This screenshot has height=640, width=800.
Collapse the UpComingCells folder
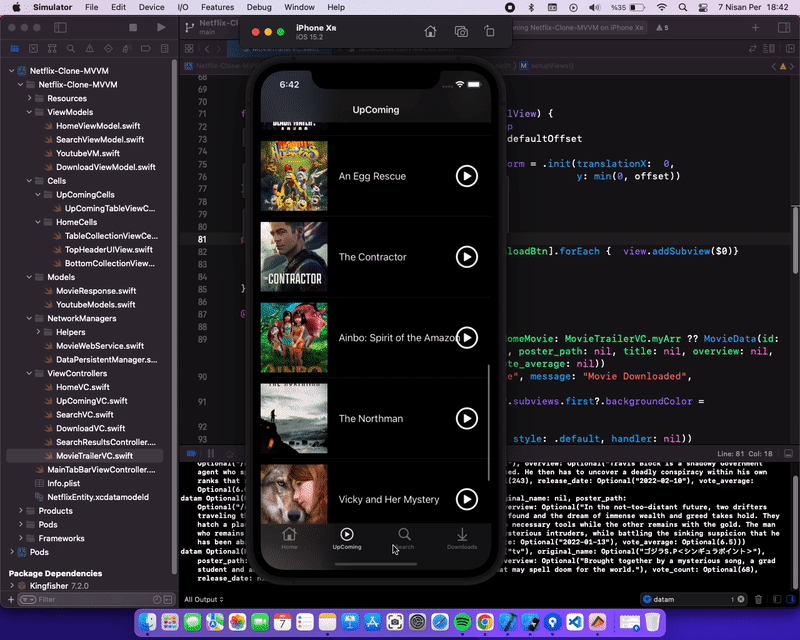pos(38,194)
